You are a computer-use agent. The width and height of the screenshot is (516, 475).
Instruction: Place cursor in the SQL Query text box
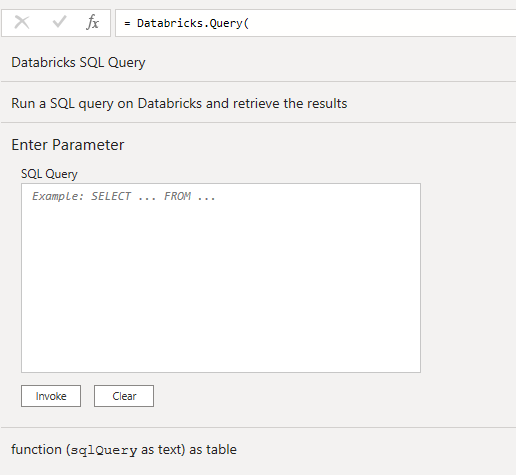[221, 278]
